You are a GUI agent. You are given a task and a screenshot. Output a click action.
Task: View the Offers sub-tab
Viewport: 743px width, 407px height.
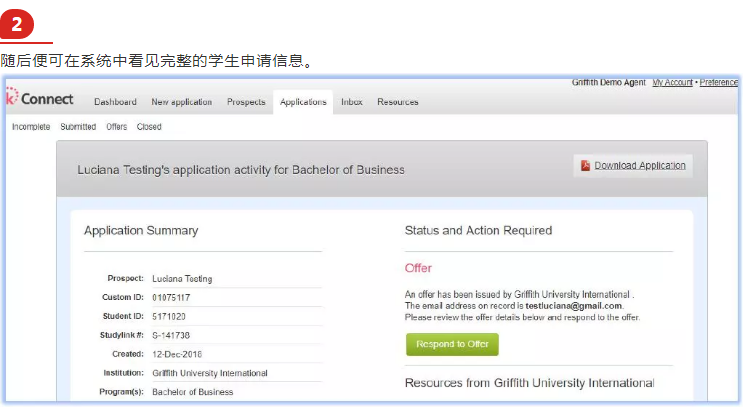click(x=116, y=127)
